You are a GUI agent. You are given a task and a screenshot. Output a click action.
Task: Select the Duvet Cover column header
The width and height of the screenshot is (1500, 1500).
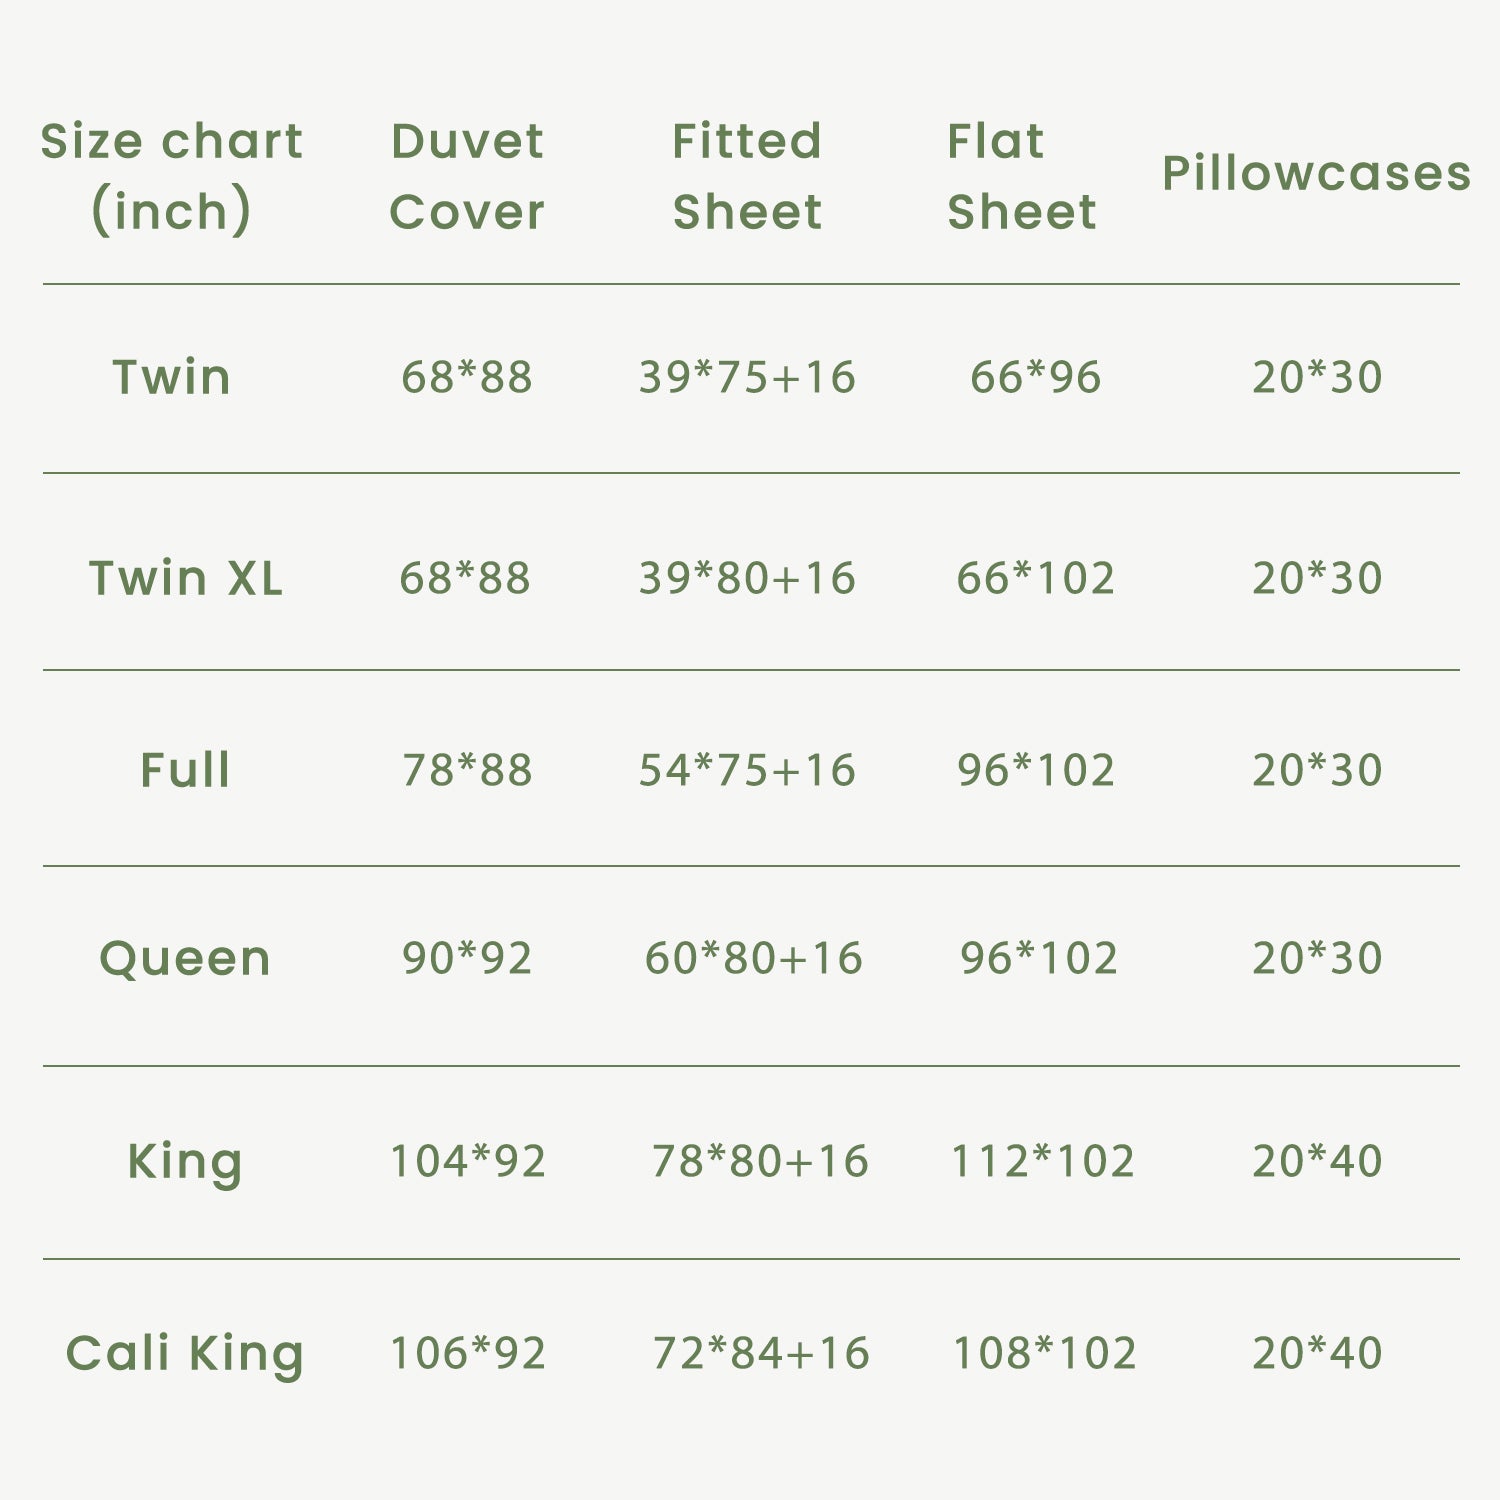[467, 176]
